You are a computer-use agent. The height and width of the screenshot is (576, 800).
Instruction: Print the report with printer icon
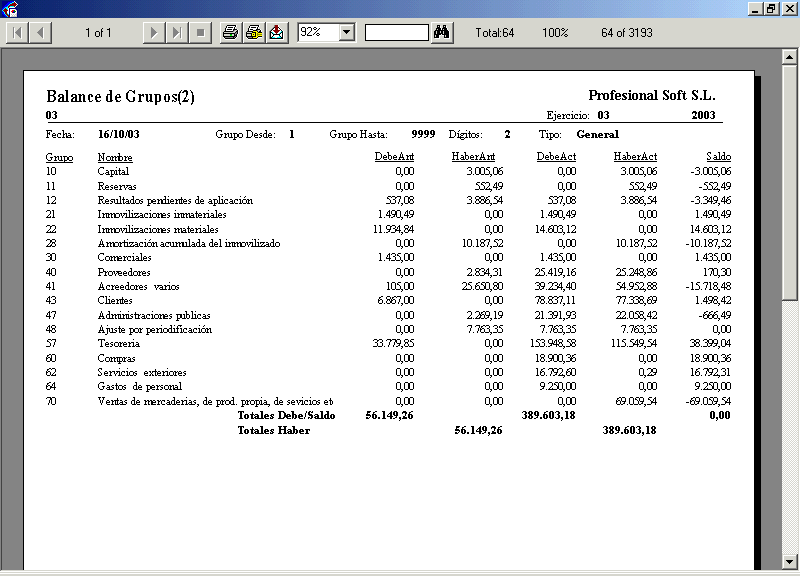[231, 33]
